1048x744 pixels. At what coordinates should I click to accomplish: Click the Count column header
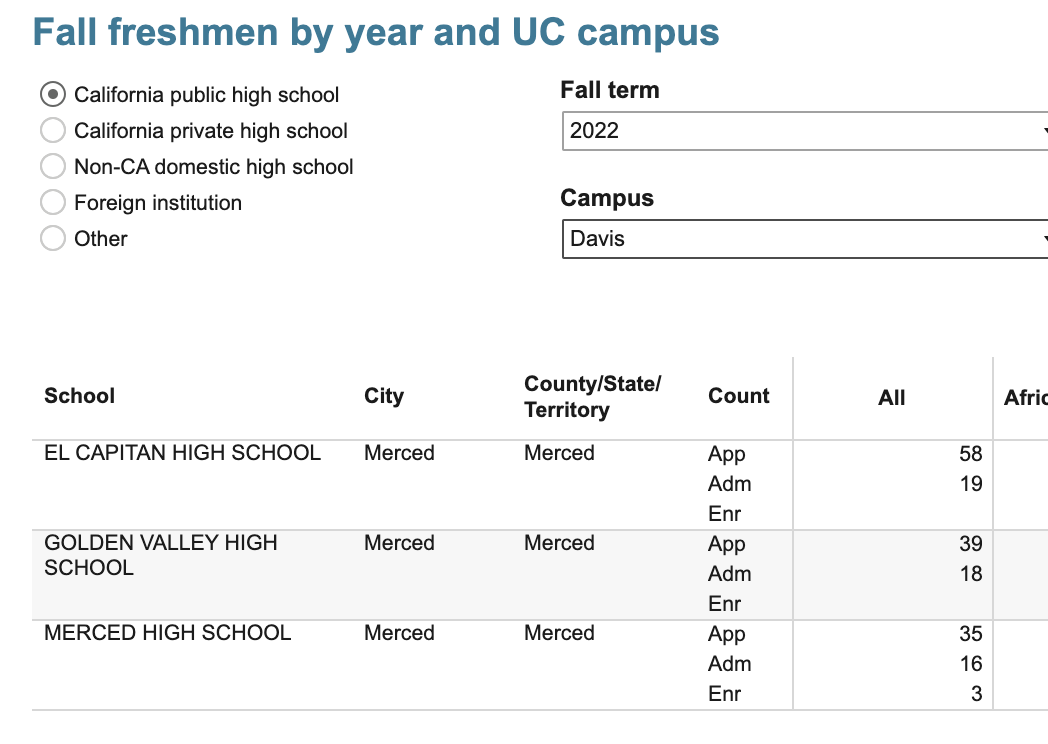[x=739, y=396]
